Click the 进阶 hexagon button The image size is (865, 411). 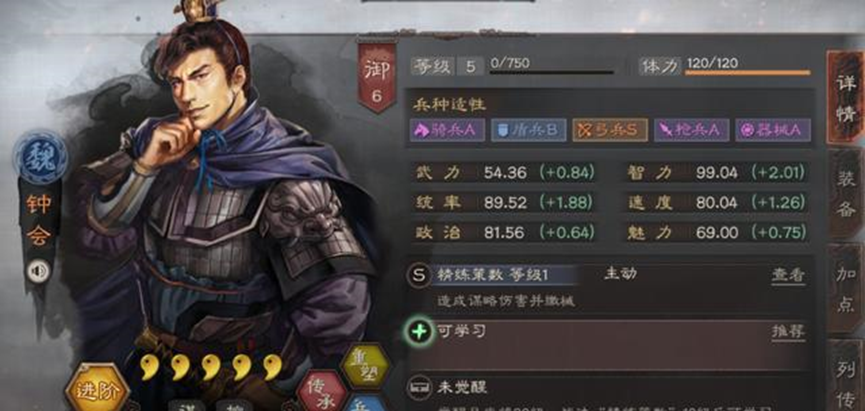(97, 389)
